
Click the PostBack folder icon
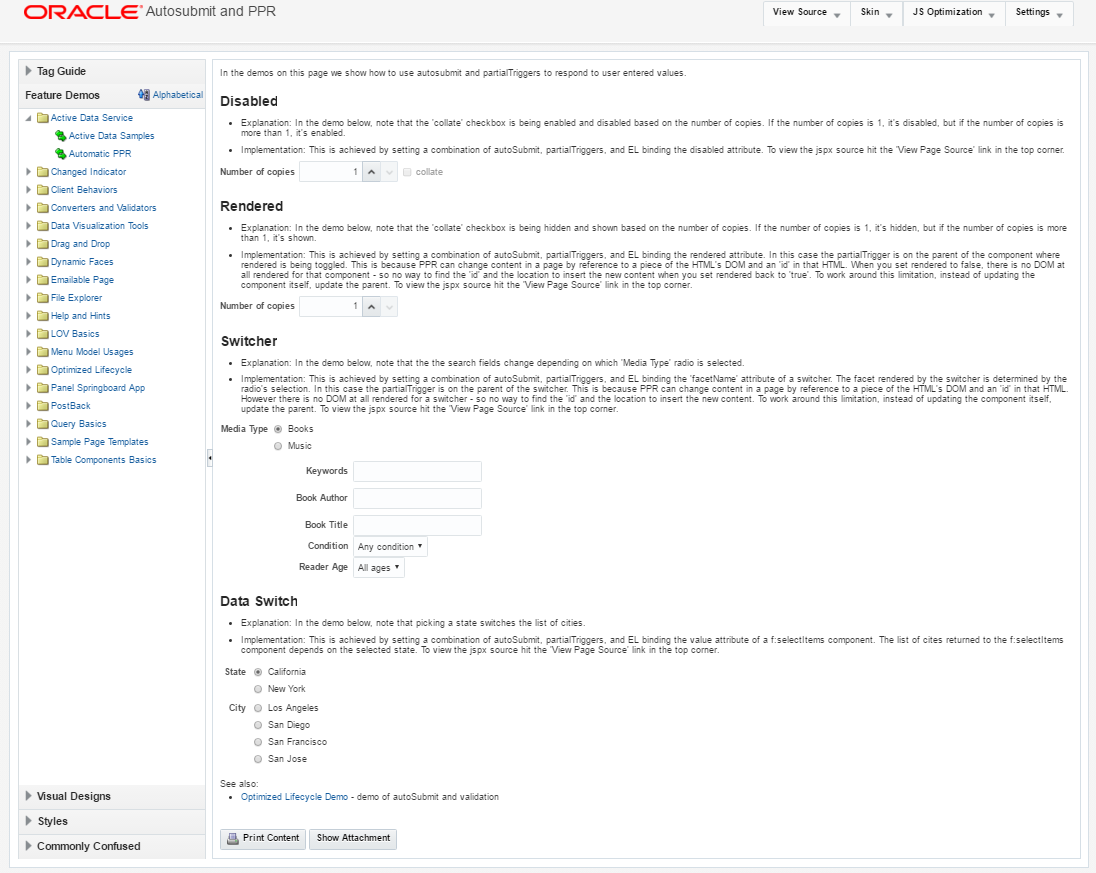[x=43, y=406]
